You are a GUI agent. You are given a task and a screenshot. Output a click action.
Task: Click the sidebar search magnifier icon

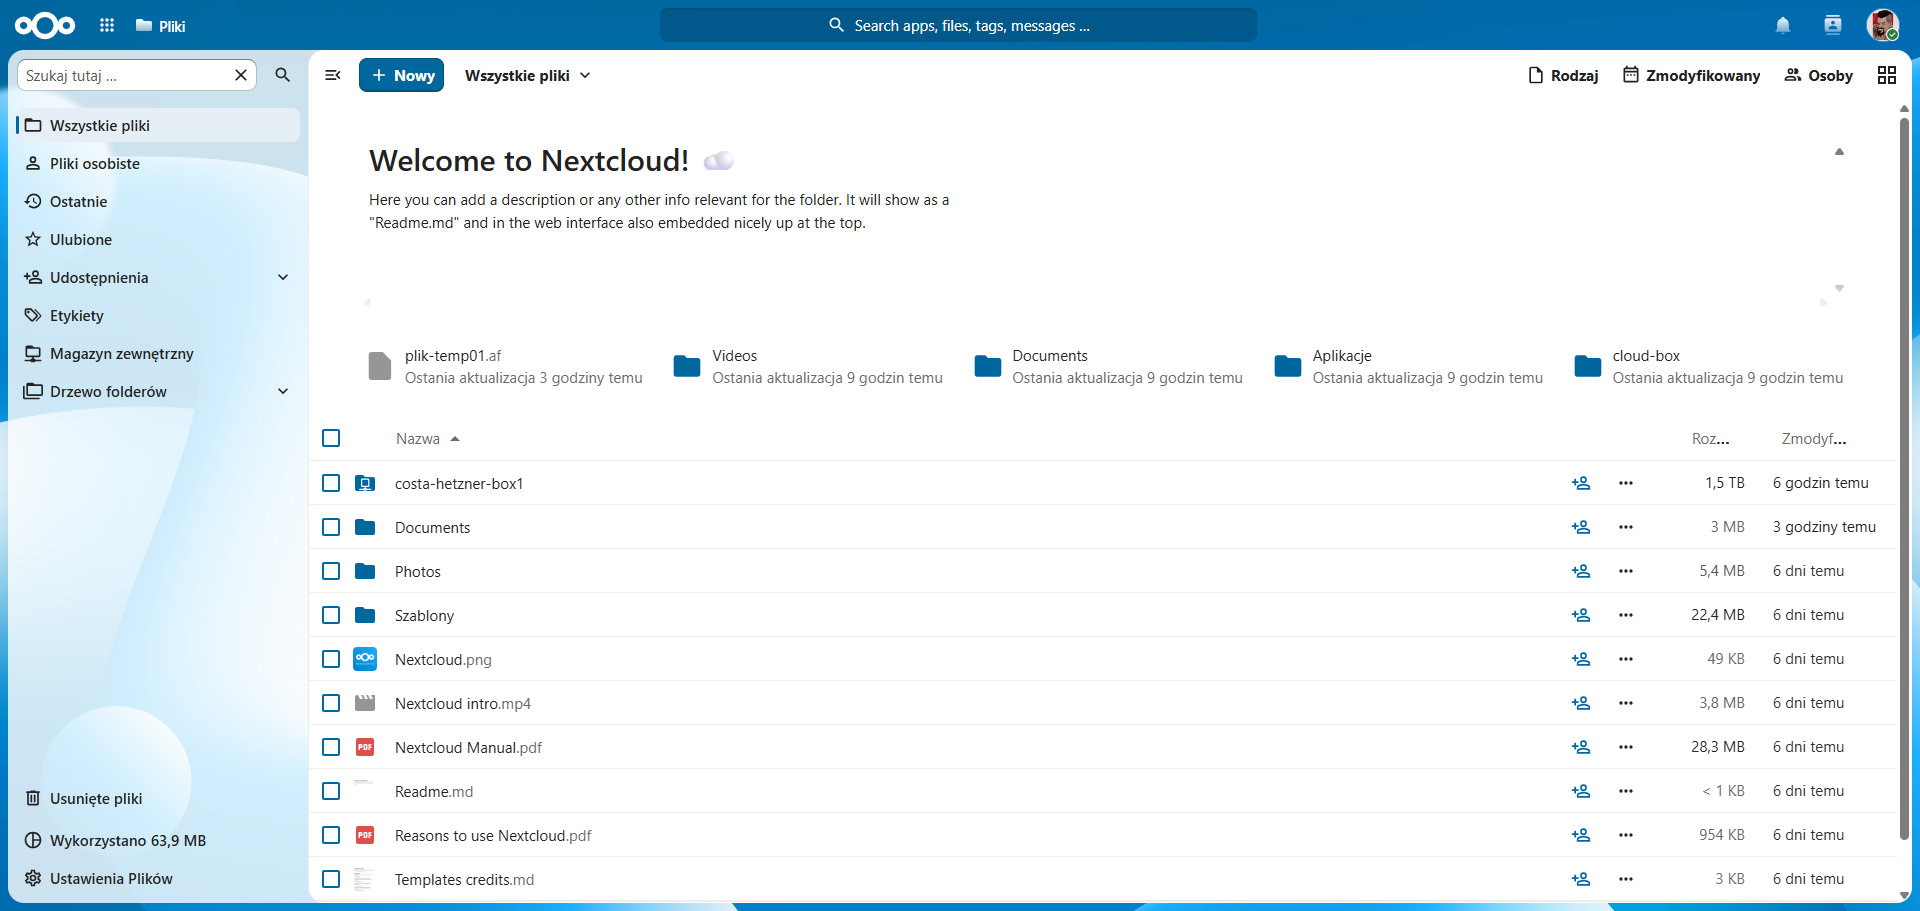coord(283,75)
